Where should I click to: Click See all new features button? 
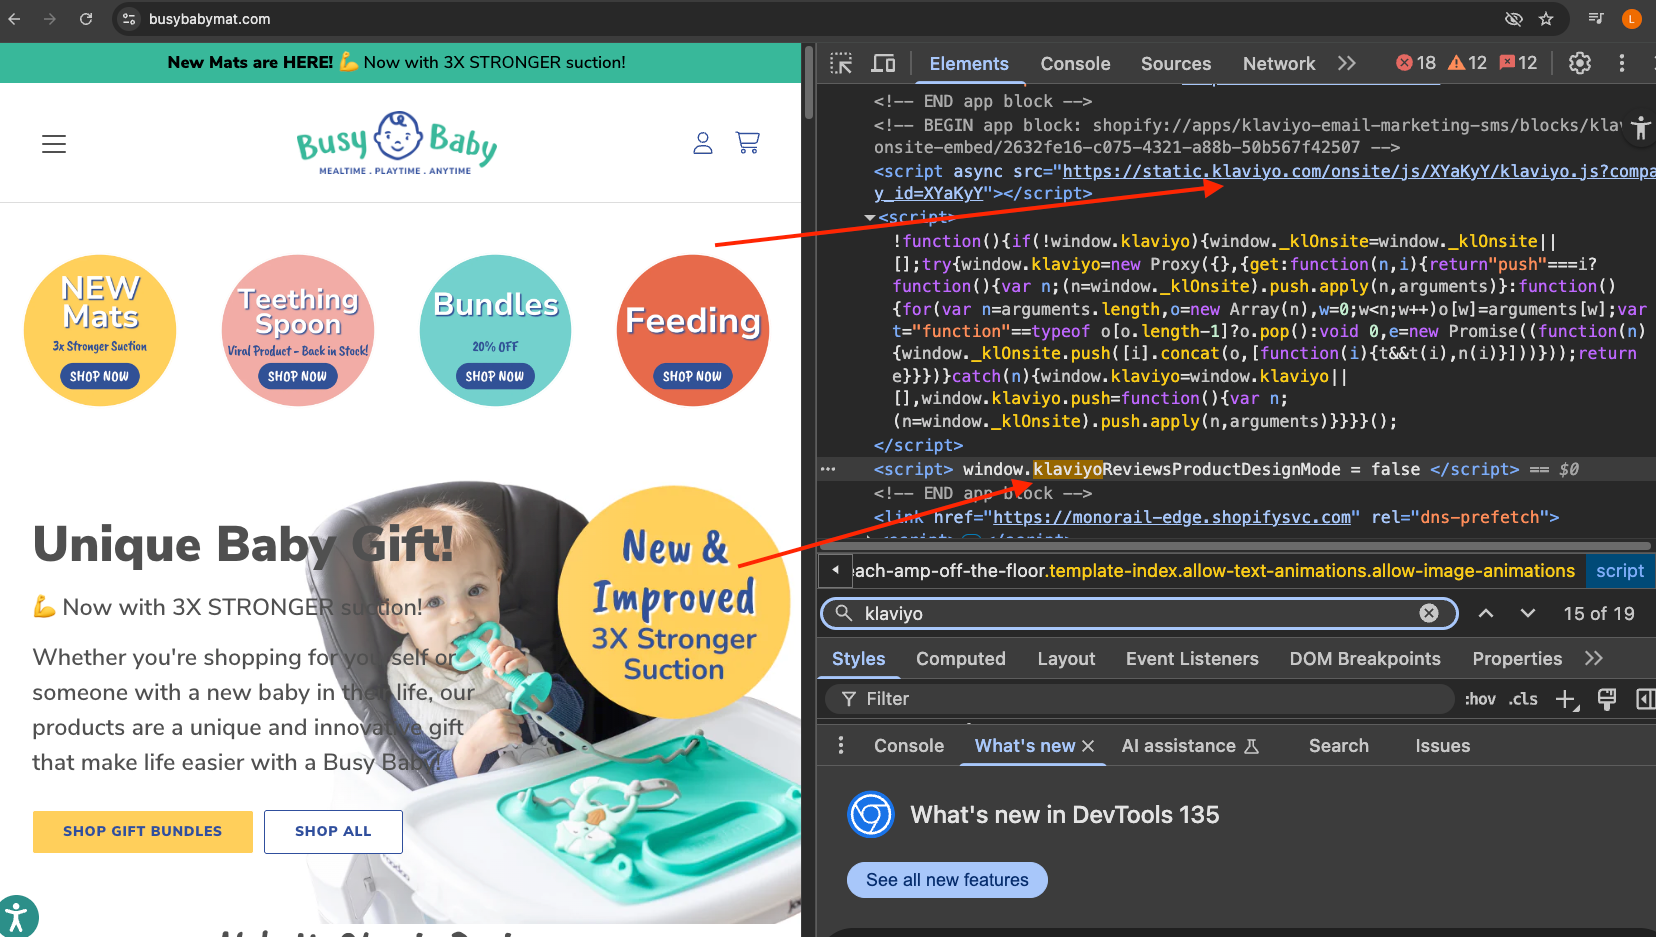947,880
